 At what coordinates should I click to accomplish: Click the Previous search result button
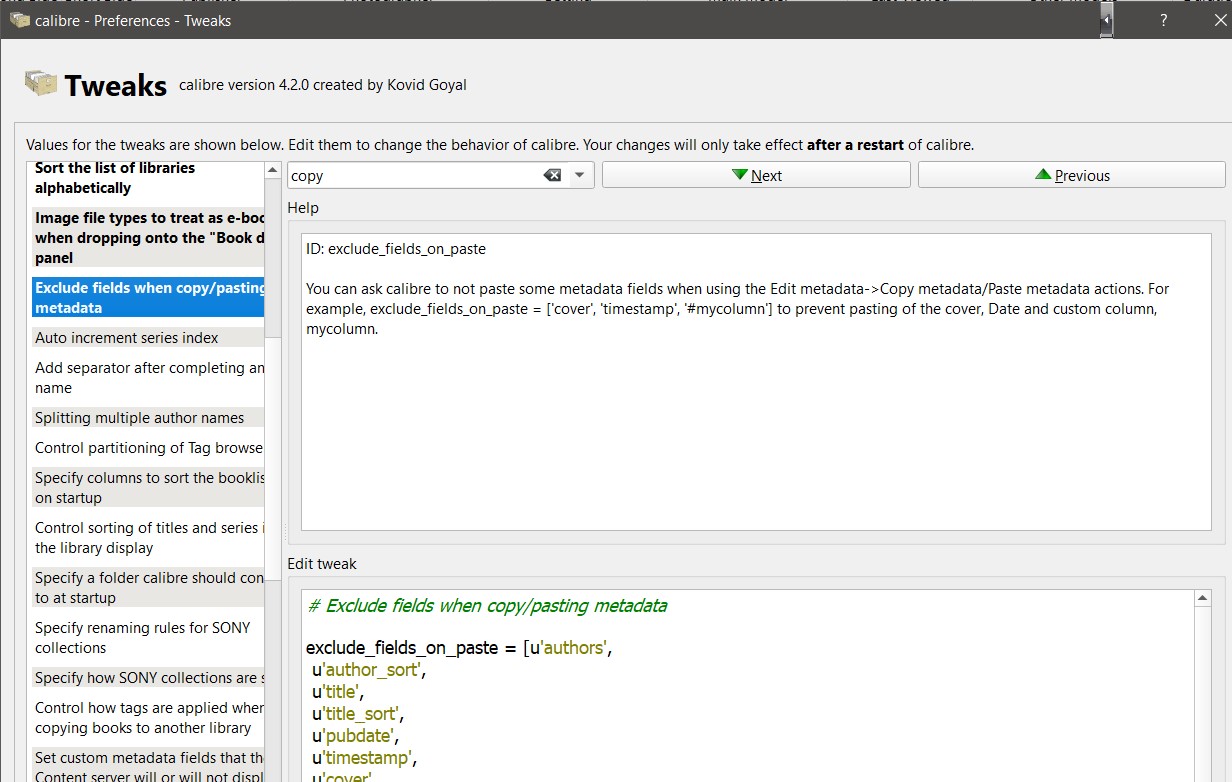[1071, 176]
